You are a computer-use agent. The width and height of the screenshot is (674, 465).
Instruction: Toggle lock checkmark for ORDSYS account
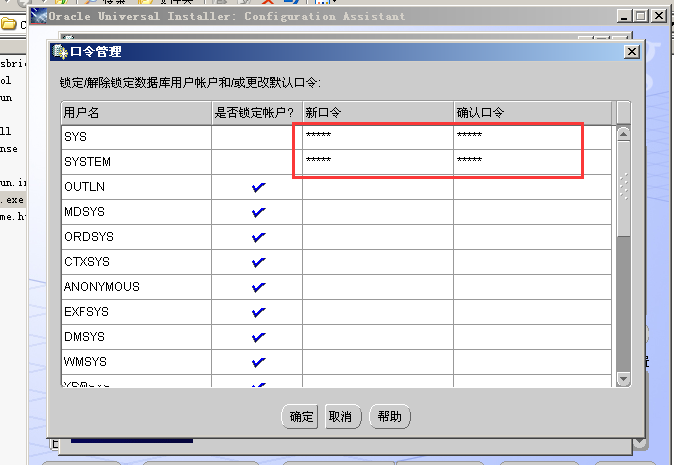258,237
